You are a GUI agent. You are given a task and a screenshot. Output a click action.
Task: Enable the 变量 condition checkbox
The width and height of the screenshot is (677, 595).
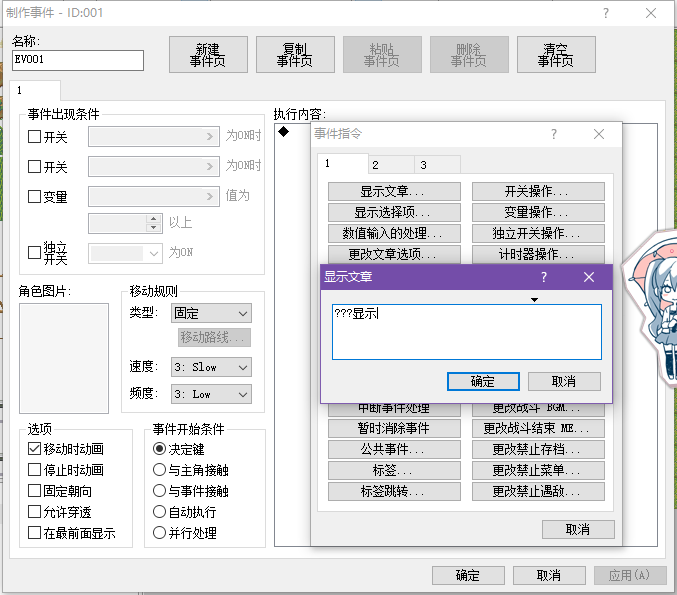click(x=34, y=196)
